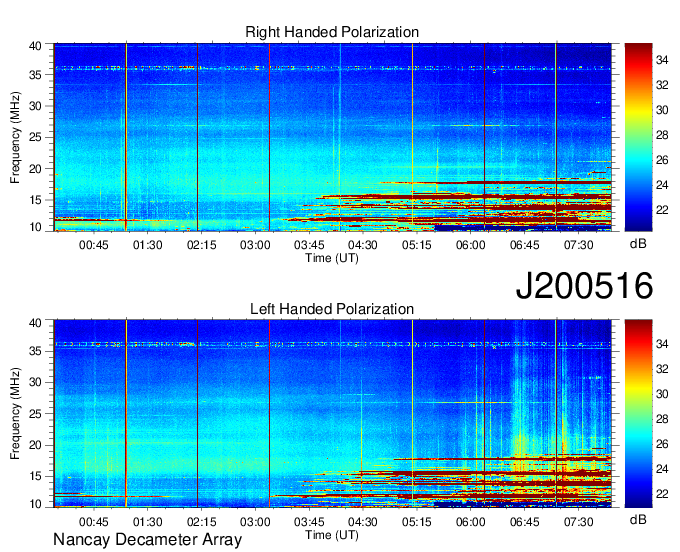Click the 04:30 tick under left-handed plot

pos(363,522)
